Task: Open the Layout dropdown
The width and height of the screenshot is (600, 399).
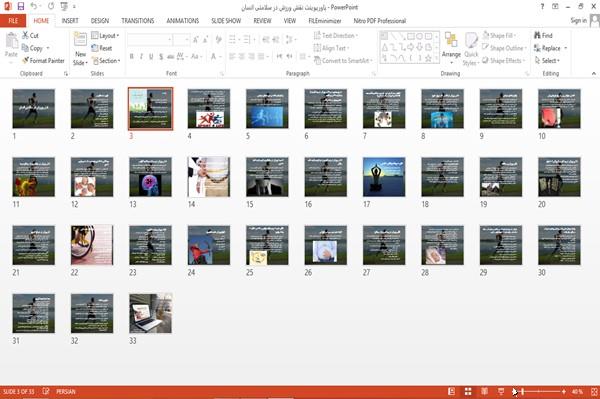Action: (105, 35)
